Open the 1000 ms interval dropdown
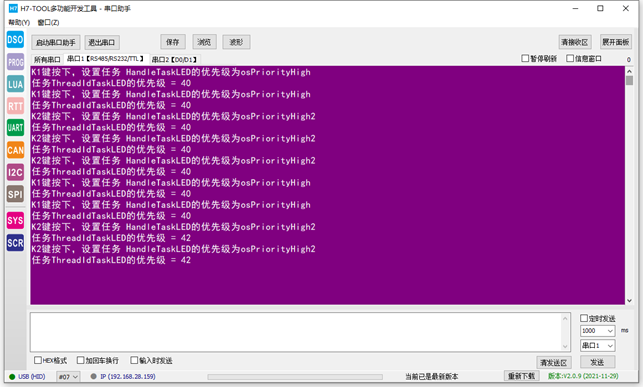The height and width of the screenshot is (387, 643). pos(597,331)
